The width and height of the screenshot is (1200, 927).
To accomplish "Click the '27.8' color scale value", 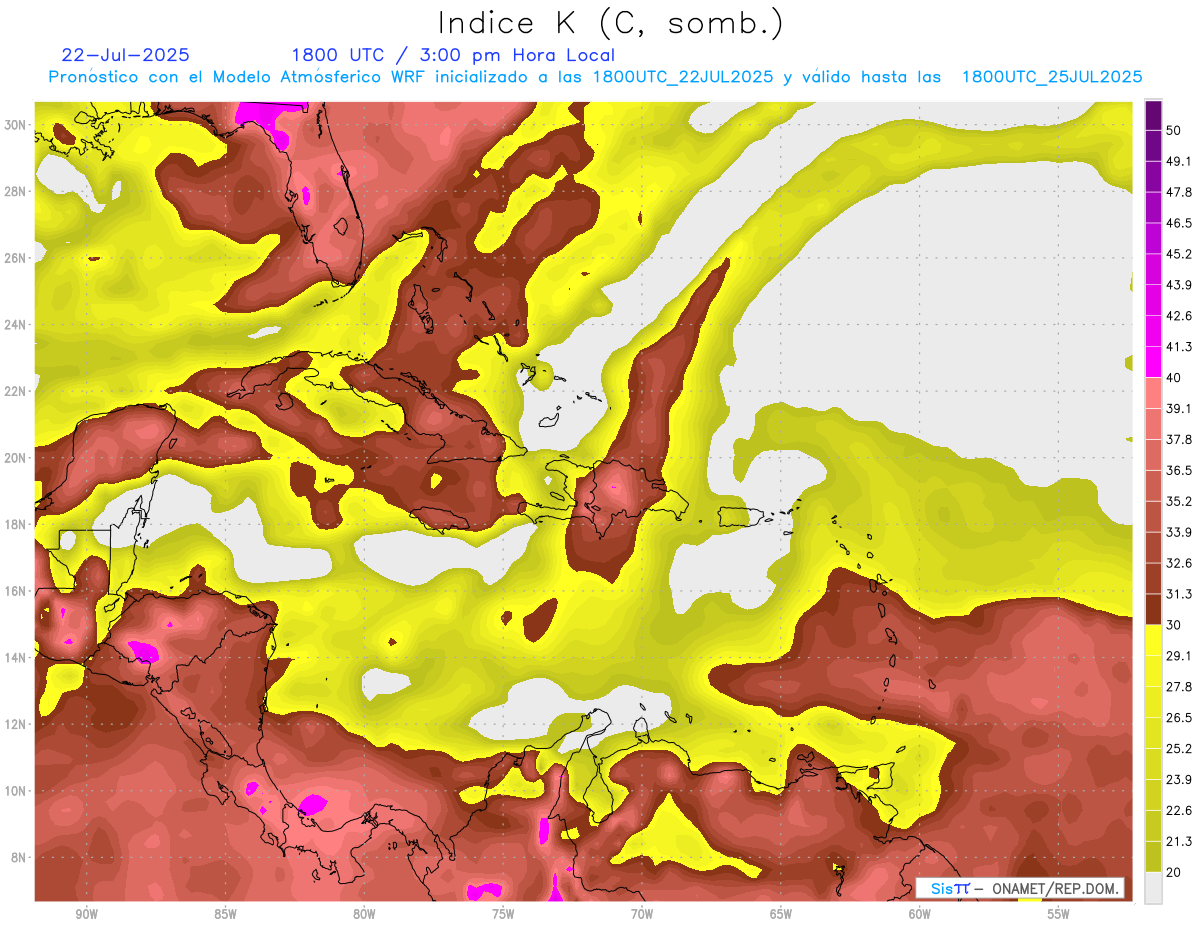I will pyautogui.click(x=1178, y=687).
